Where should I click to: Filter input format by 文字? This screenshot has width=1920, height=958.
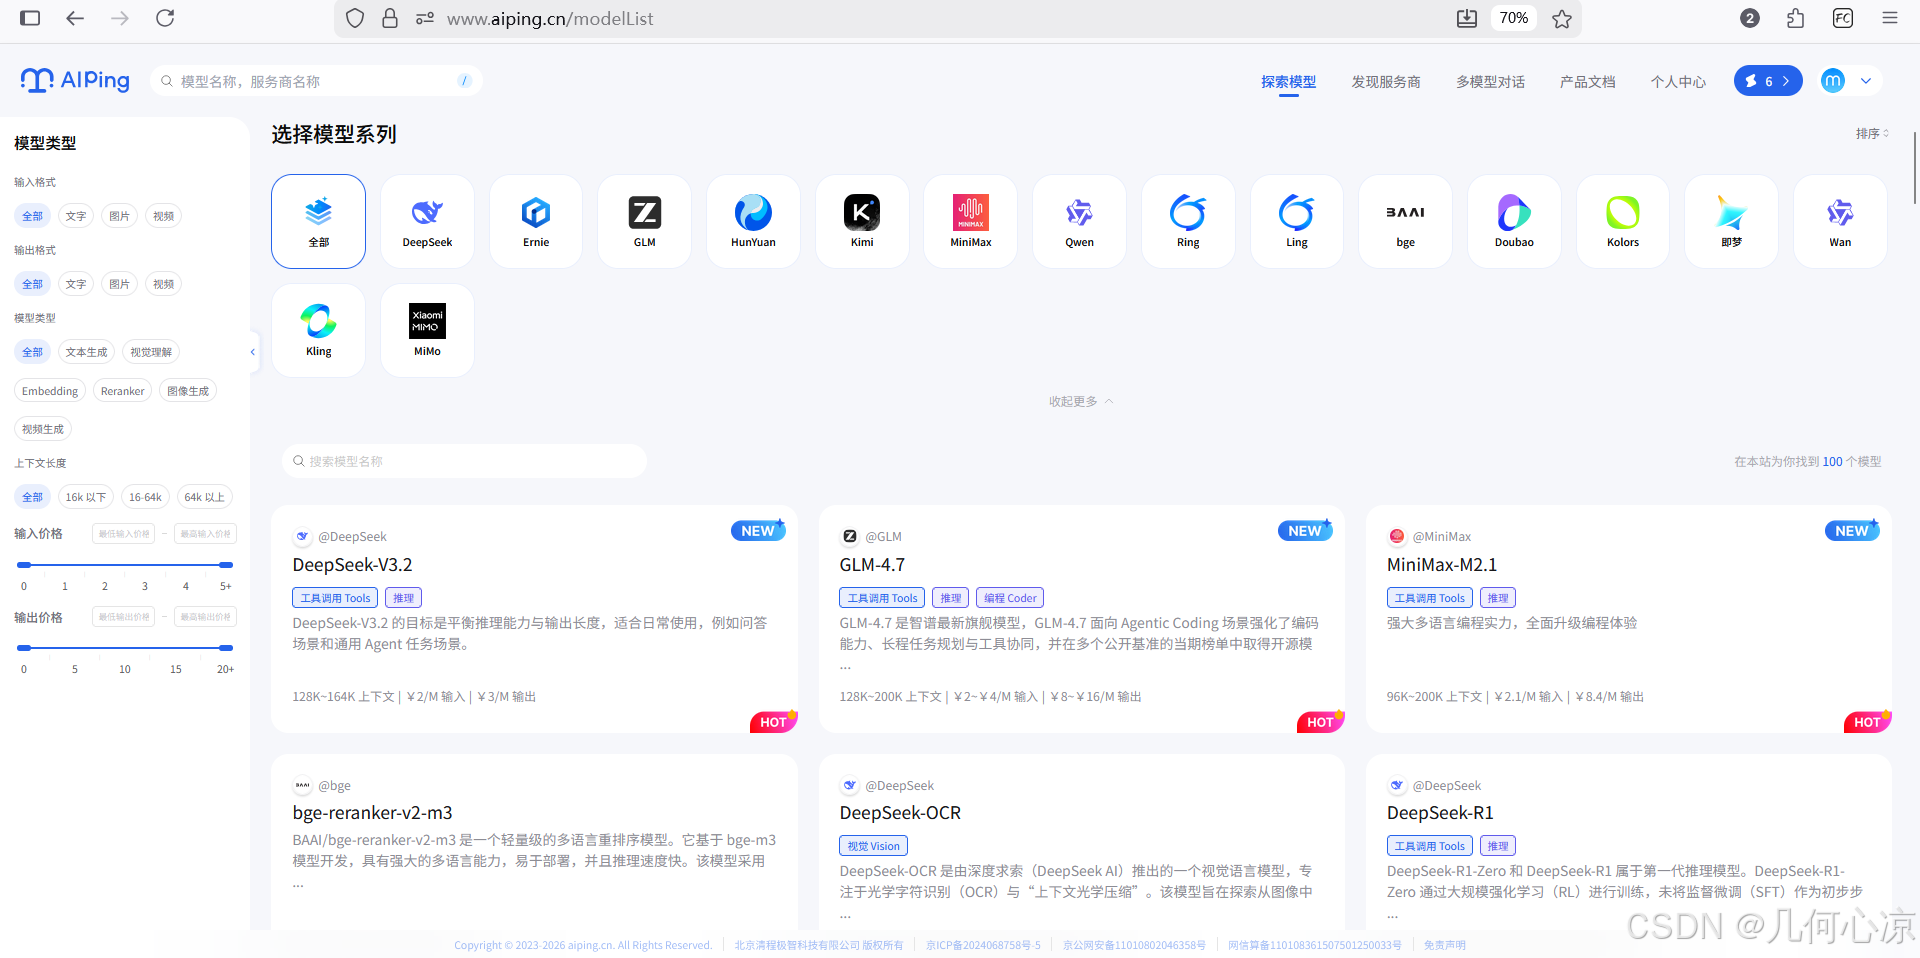click(x=76, y=216)
